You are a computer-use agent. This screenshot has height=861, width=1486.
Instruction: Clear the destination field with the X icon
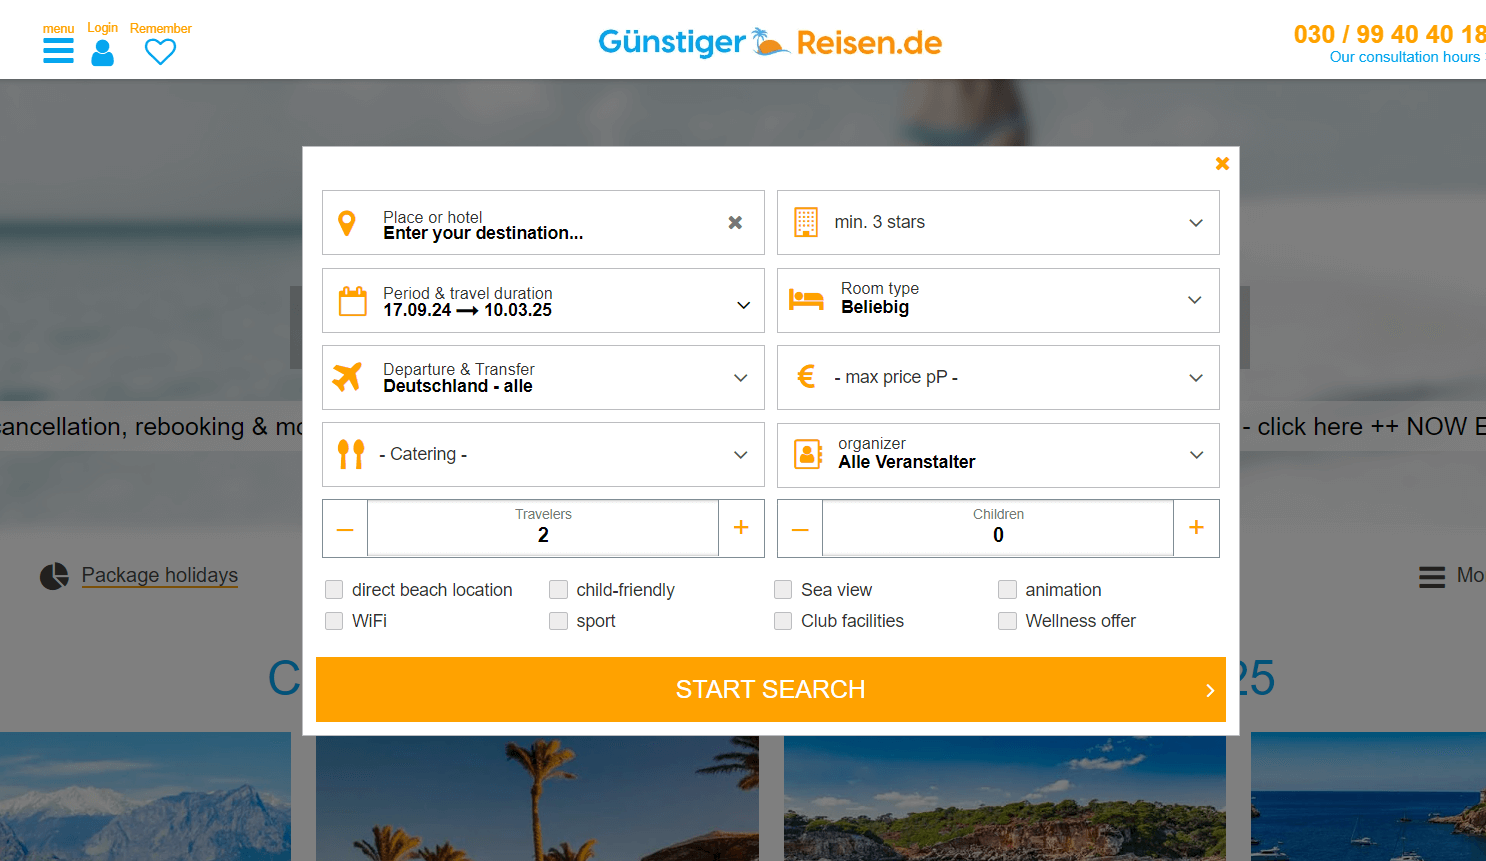coord(735,222)
